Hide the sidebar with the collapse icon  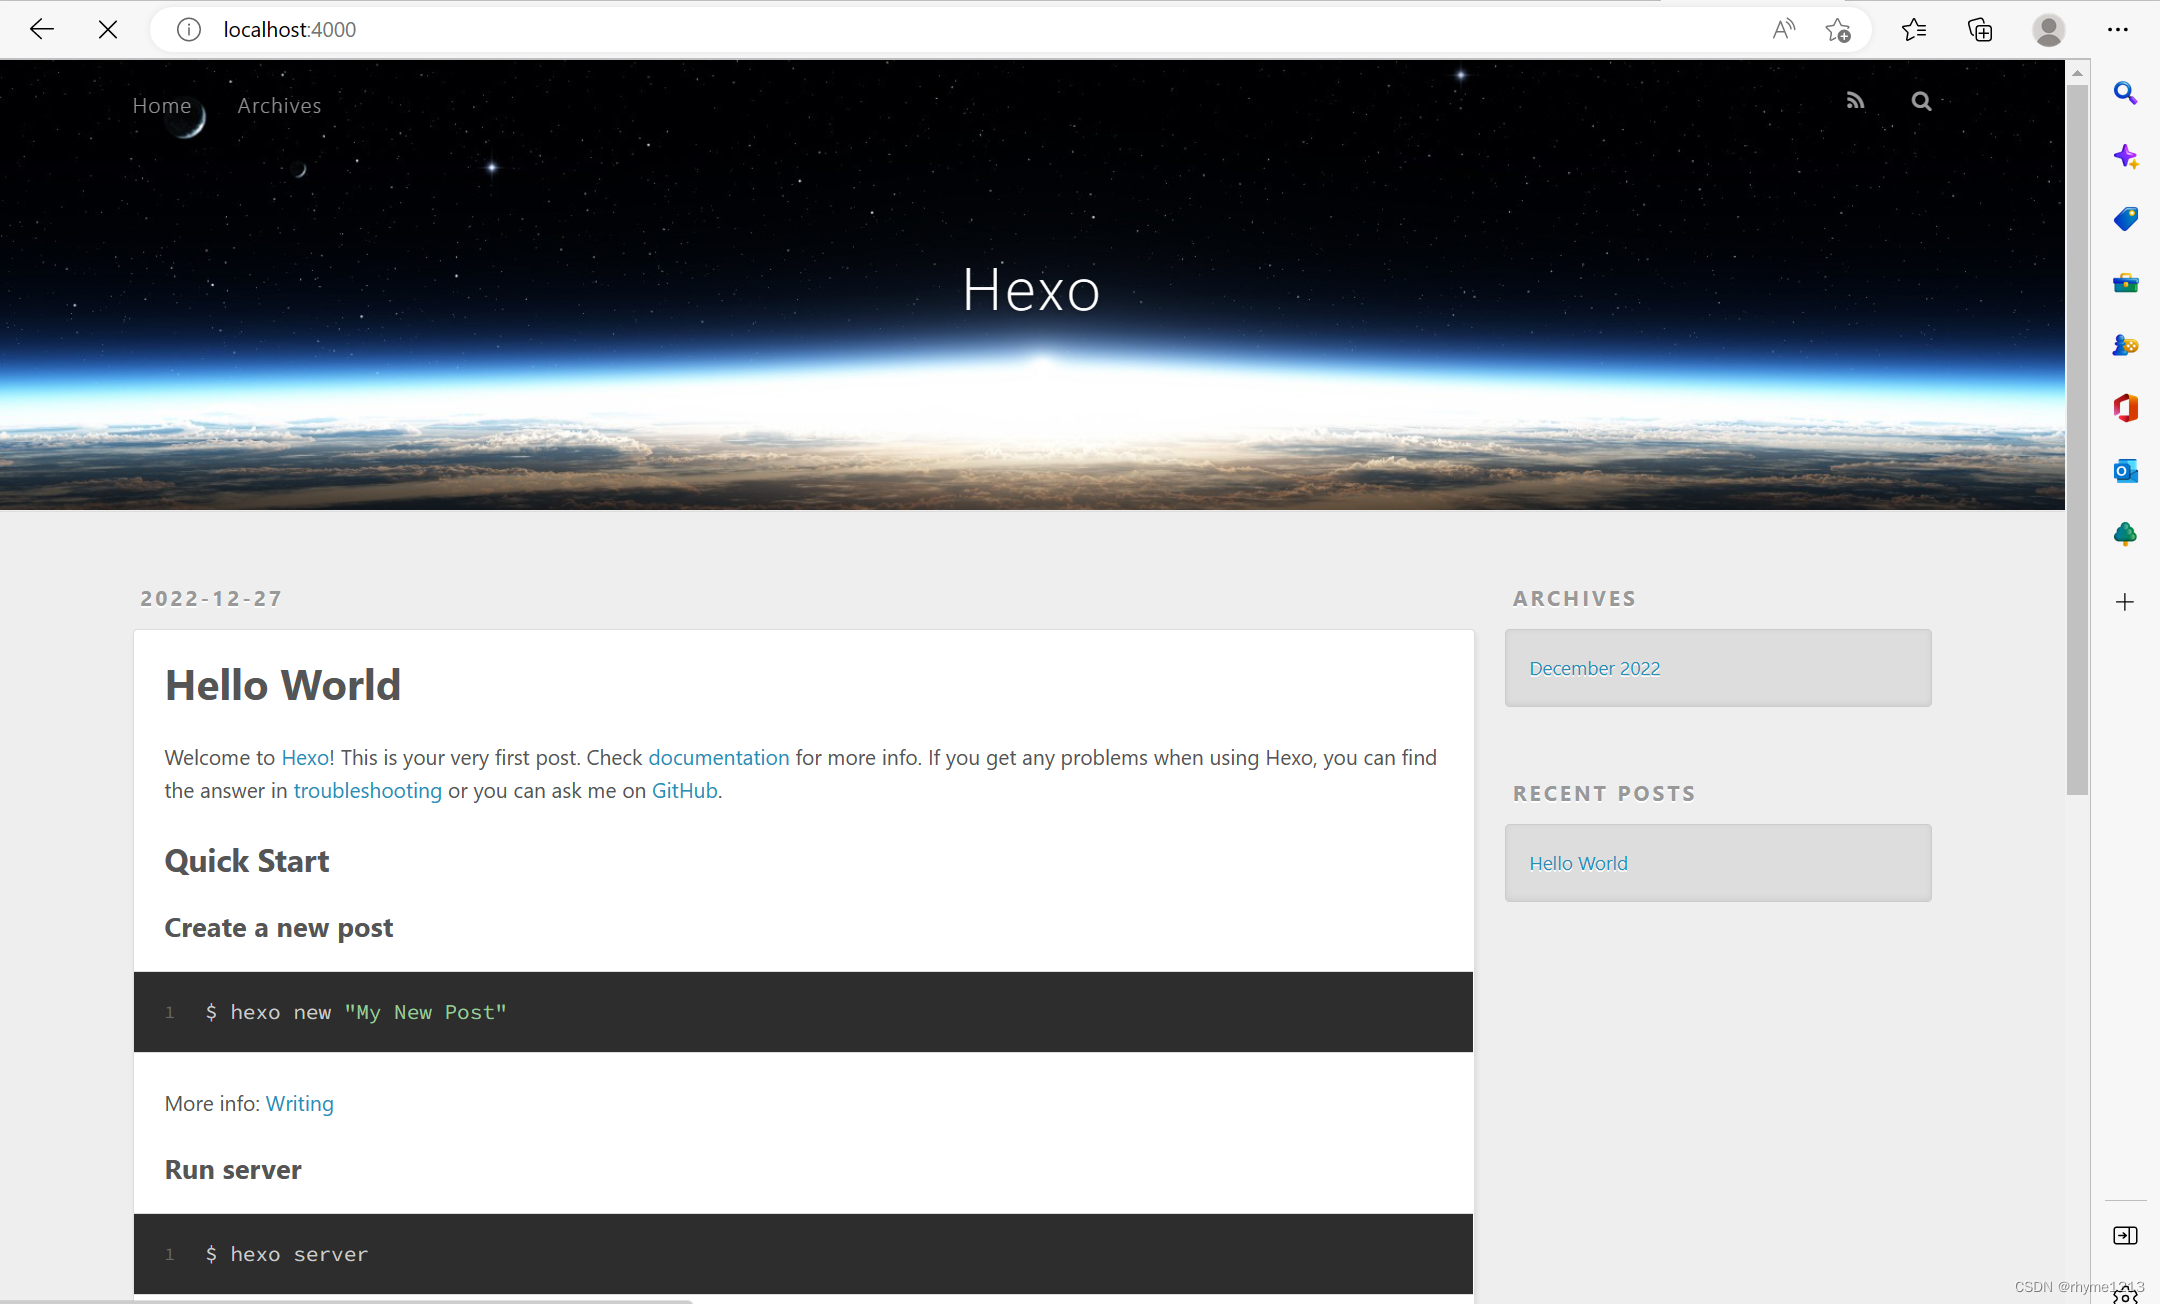click(x=2125, y=1236)
